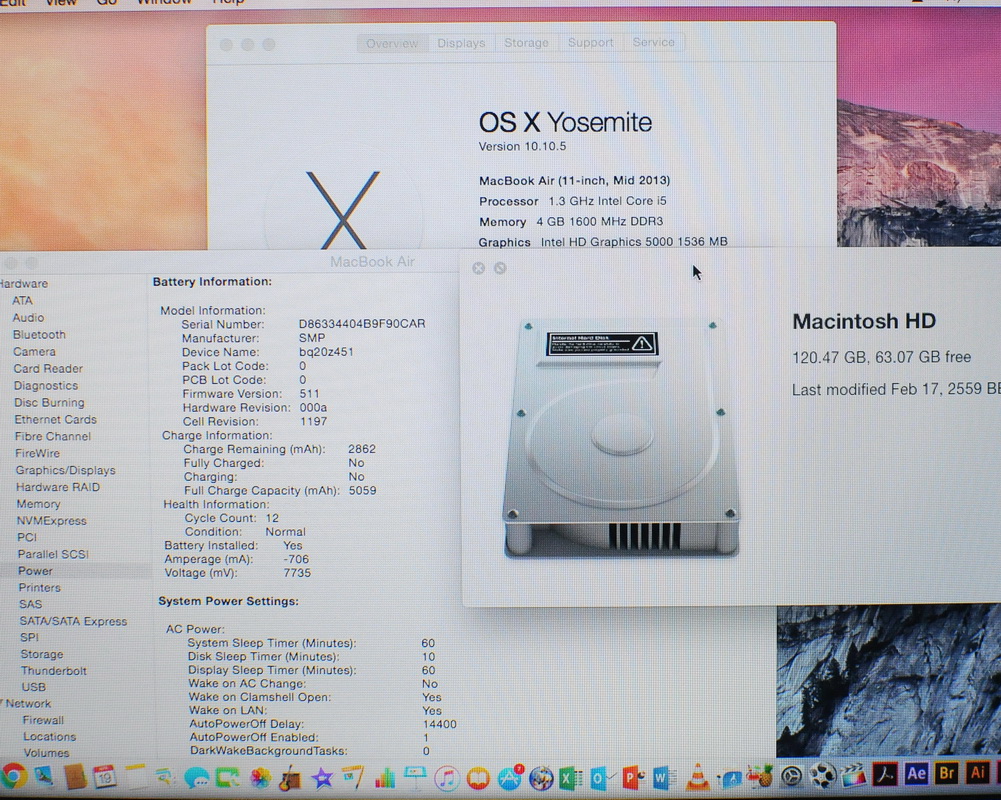Select FireWire in the sidebar
The width and height of the screenshot is (1001, 800).
(x=37, y=453)
